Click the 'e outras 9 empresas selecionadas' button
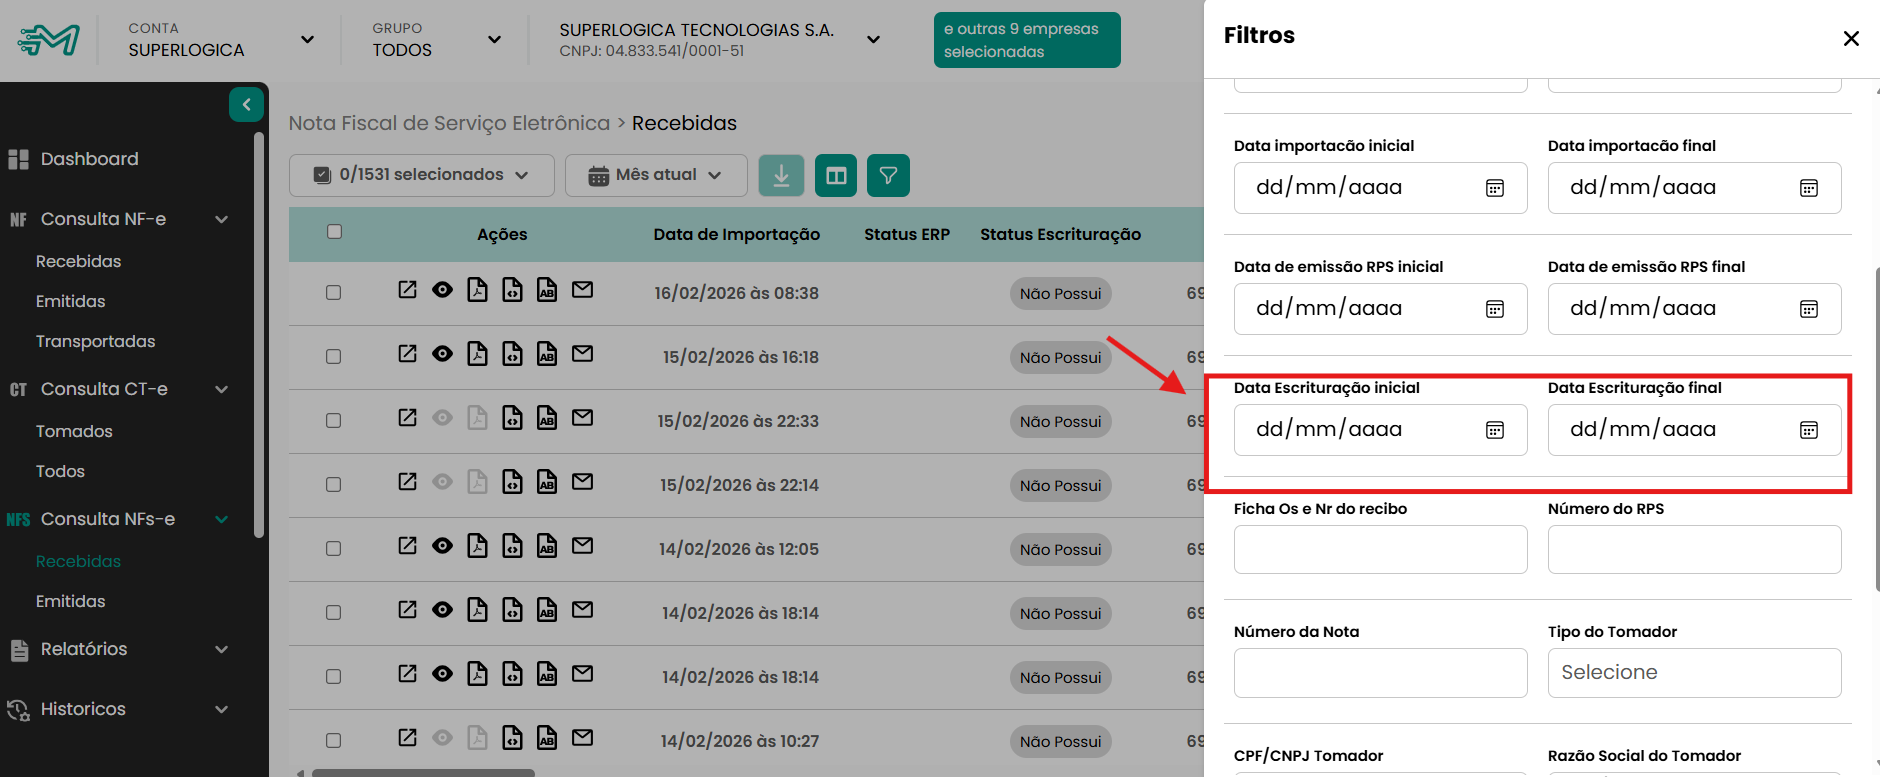1880x777 pixels. coord(1026,40)
